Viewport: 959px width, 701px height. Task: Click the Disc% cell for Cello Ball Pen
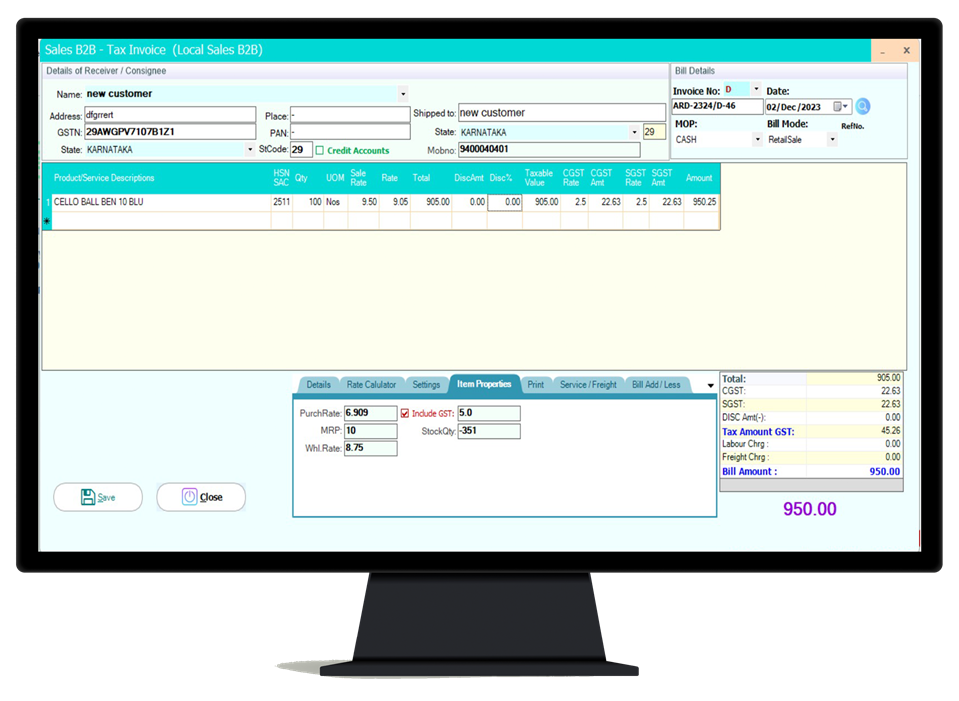click(x=505, y=202)
